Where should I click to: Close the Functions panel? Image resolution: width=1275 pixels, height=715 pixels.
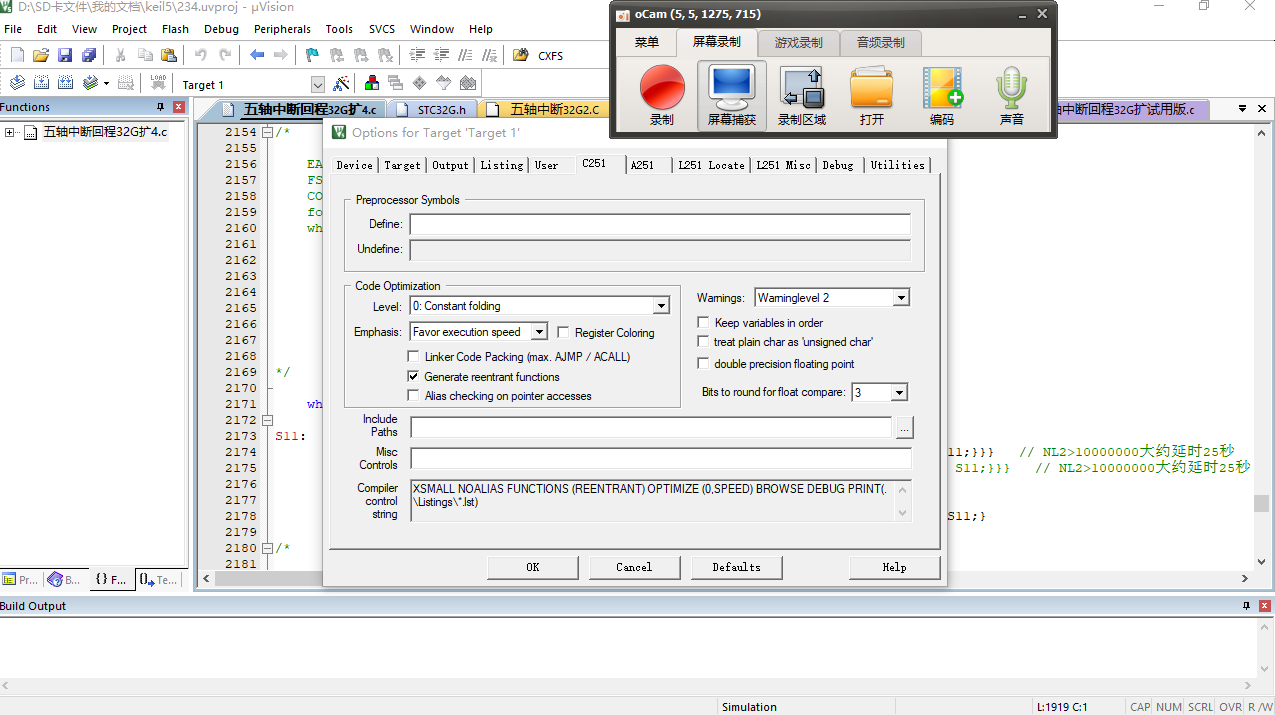pyautogui.click(x=179, y=107)
